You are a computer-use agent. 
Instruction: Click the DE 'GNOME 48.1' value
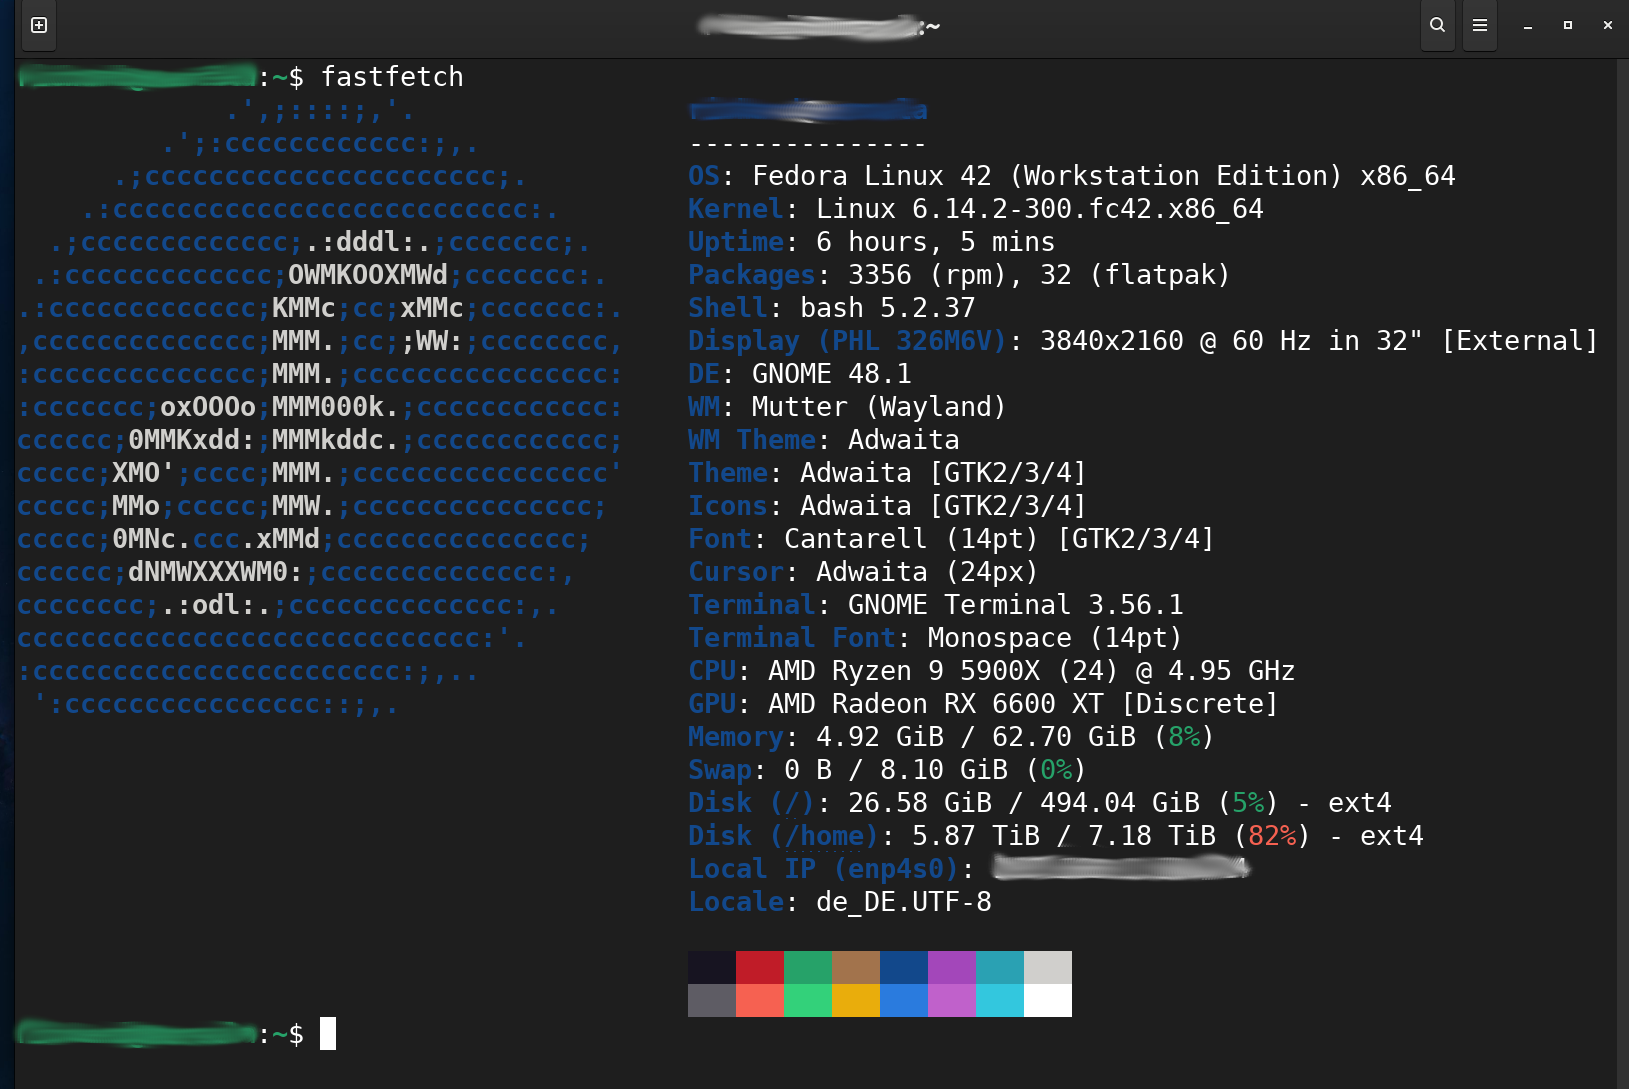[832, 374]
